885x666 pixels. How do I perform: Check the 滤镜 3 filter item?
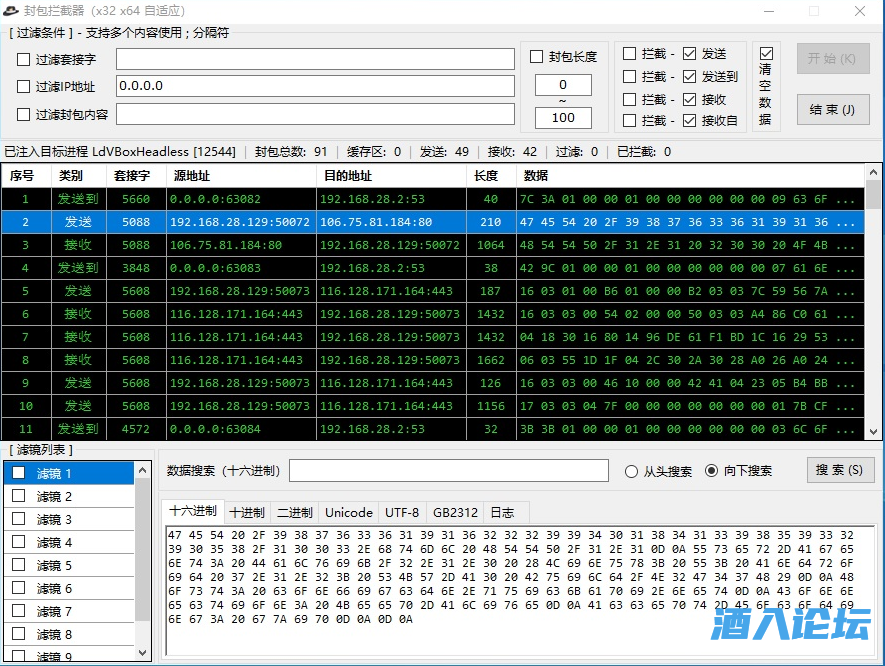point(19,519)
